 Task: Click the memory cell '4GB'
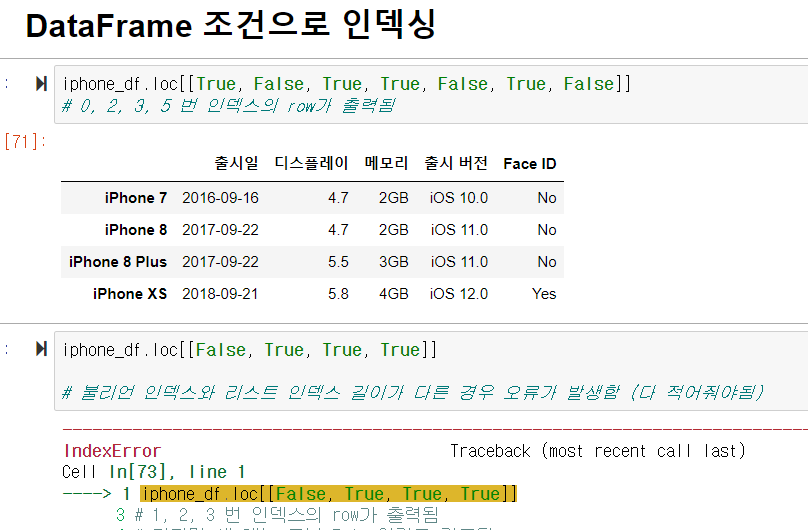point(394,294)
